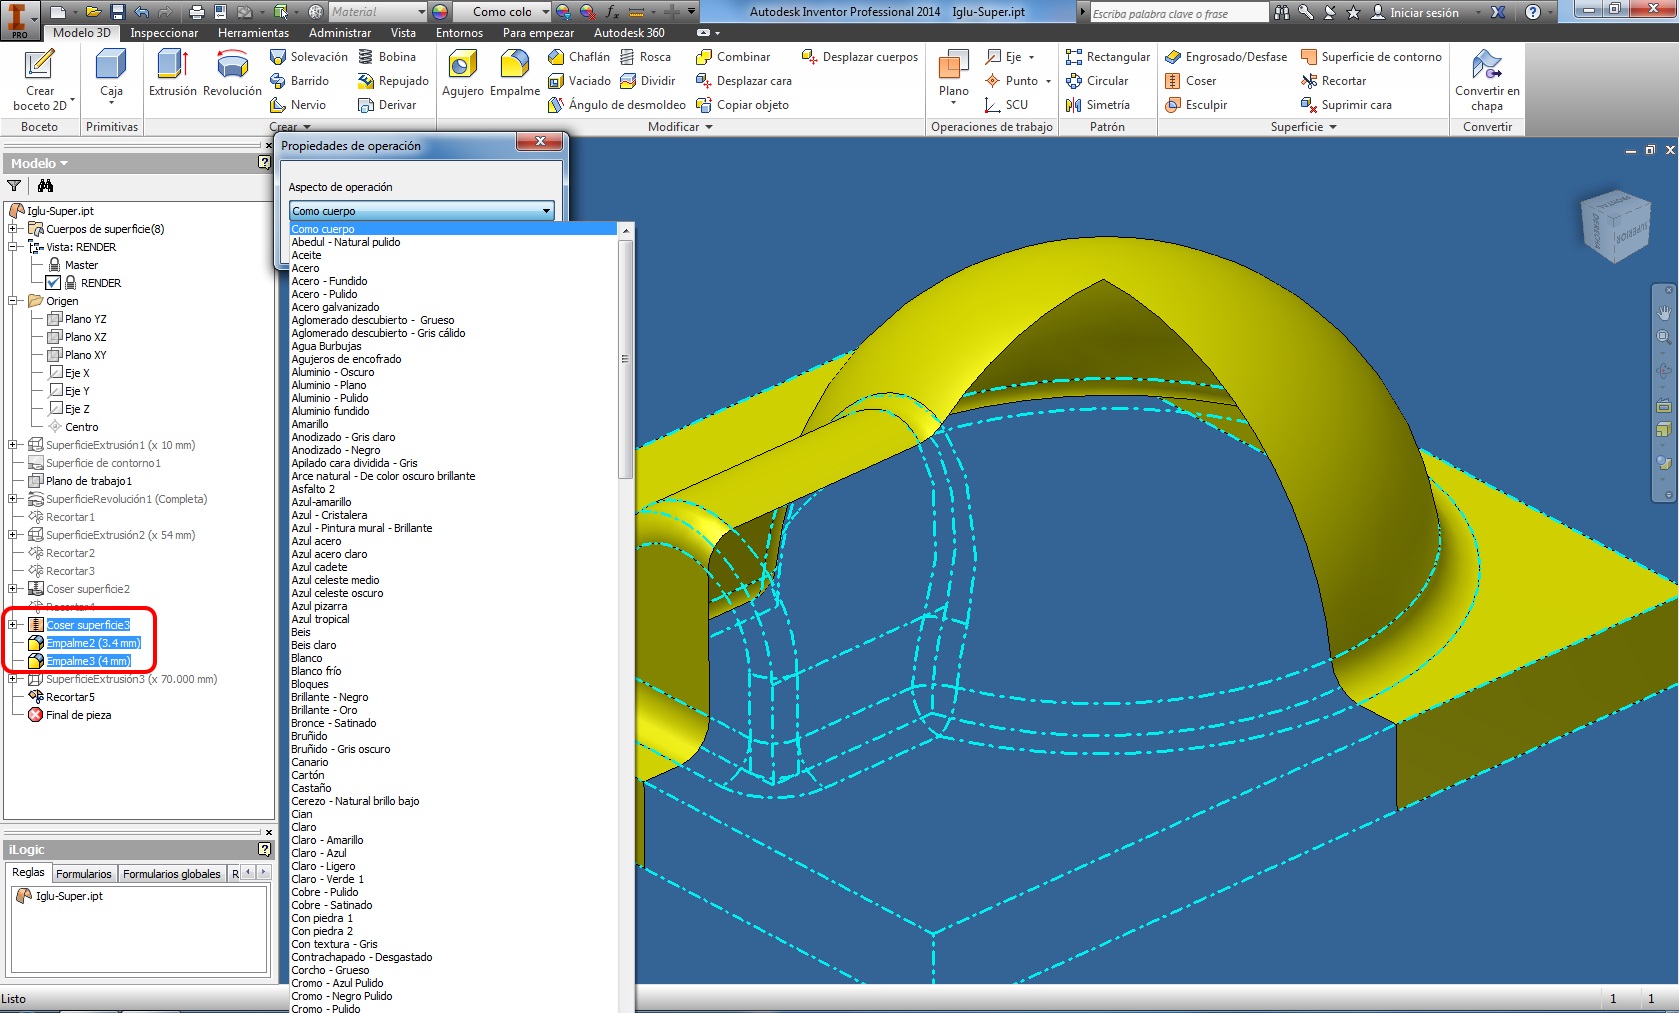The height and width of the screenshot is (1013, 1679).
Task: Switch to the Administrar tab
Action: coord(340,33)
